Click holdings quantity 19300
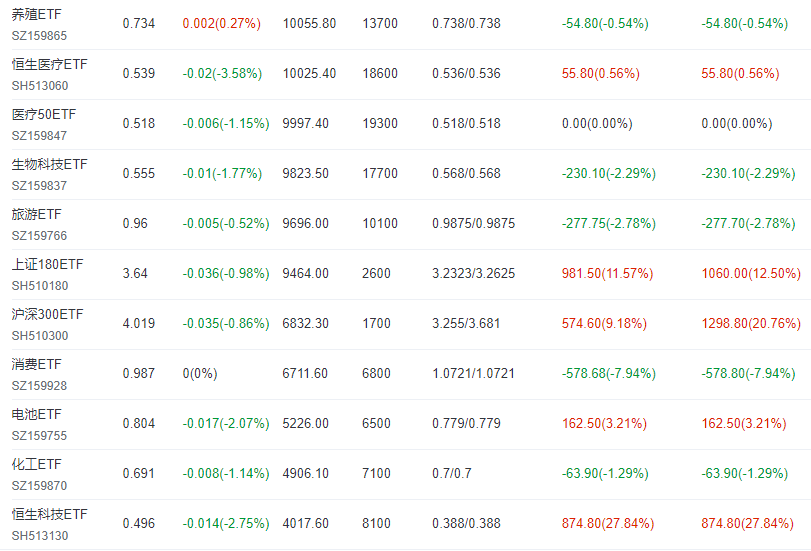Image resolution: width=811 pixels, height=551 pixels. 380,124
